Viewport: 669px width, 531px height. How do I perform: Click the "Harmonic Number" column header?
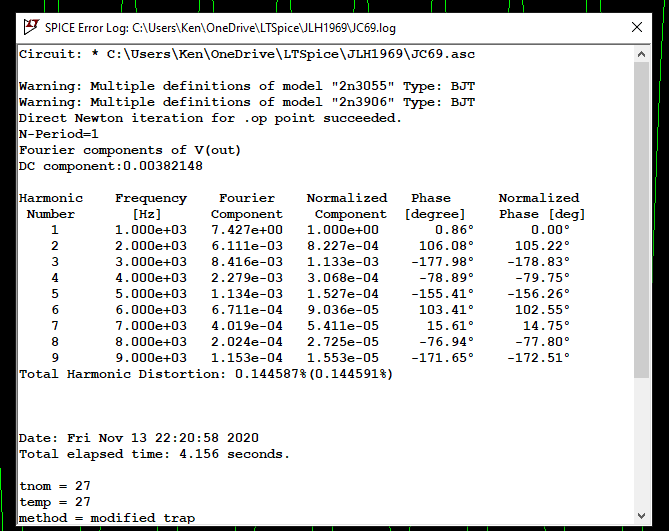(51, 206)
